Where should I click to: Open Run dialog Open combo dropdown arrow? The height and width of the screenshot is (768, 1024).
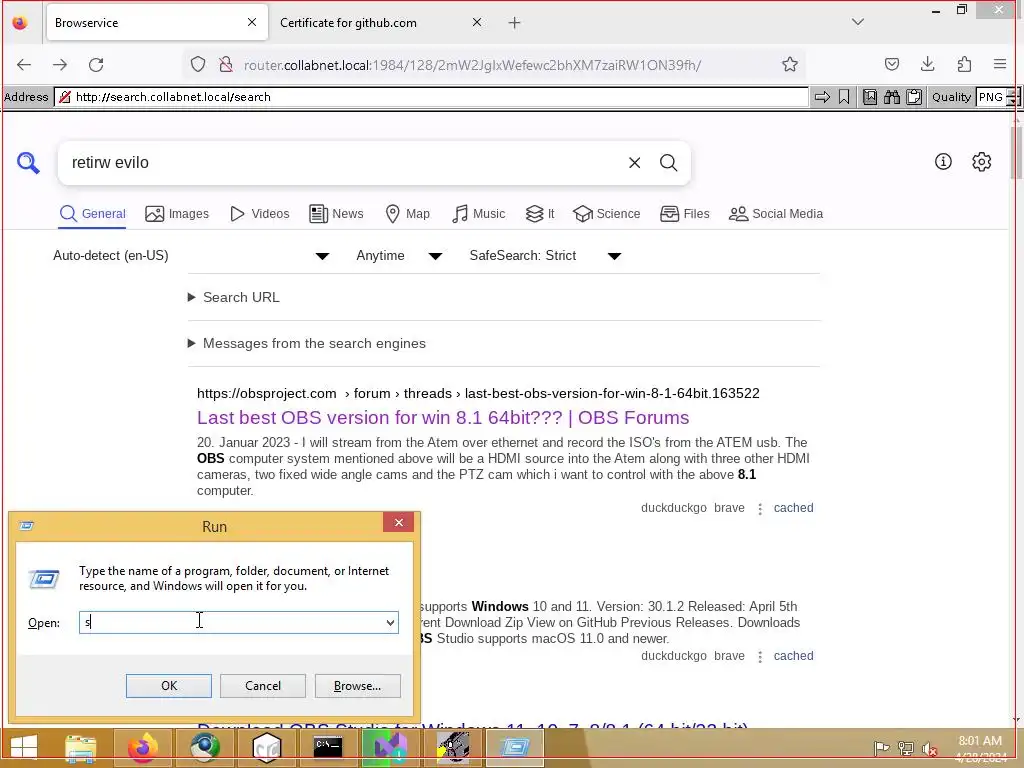[x=390, y=622]
